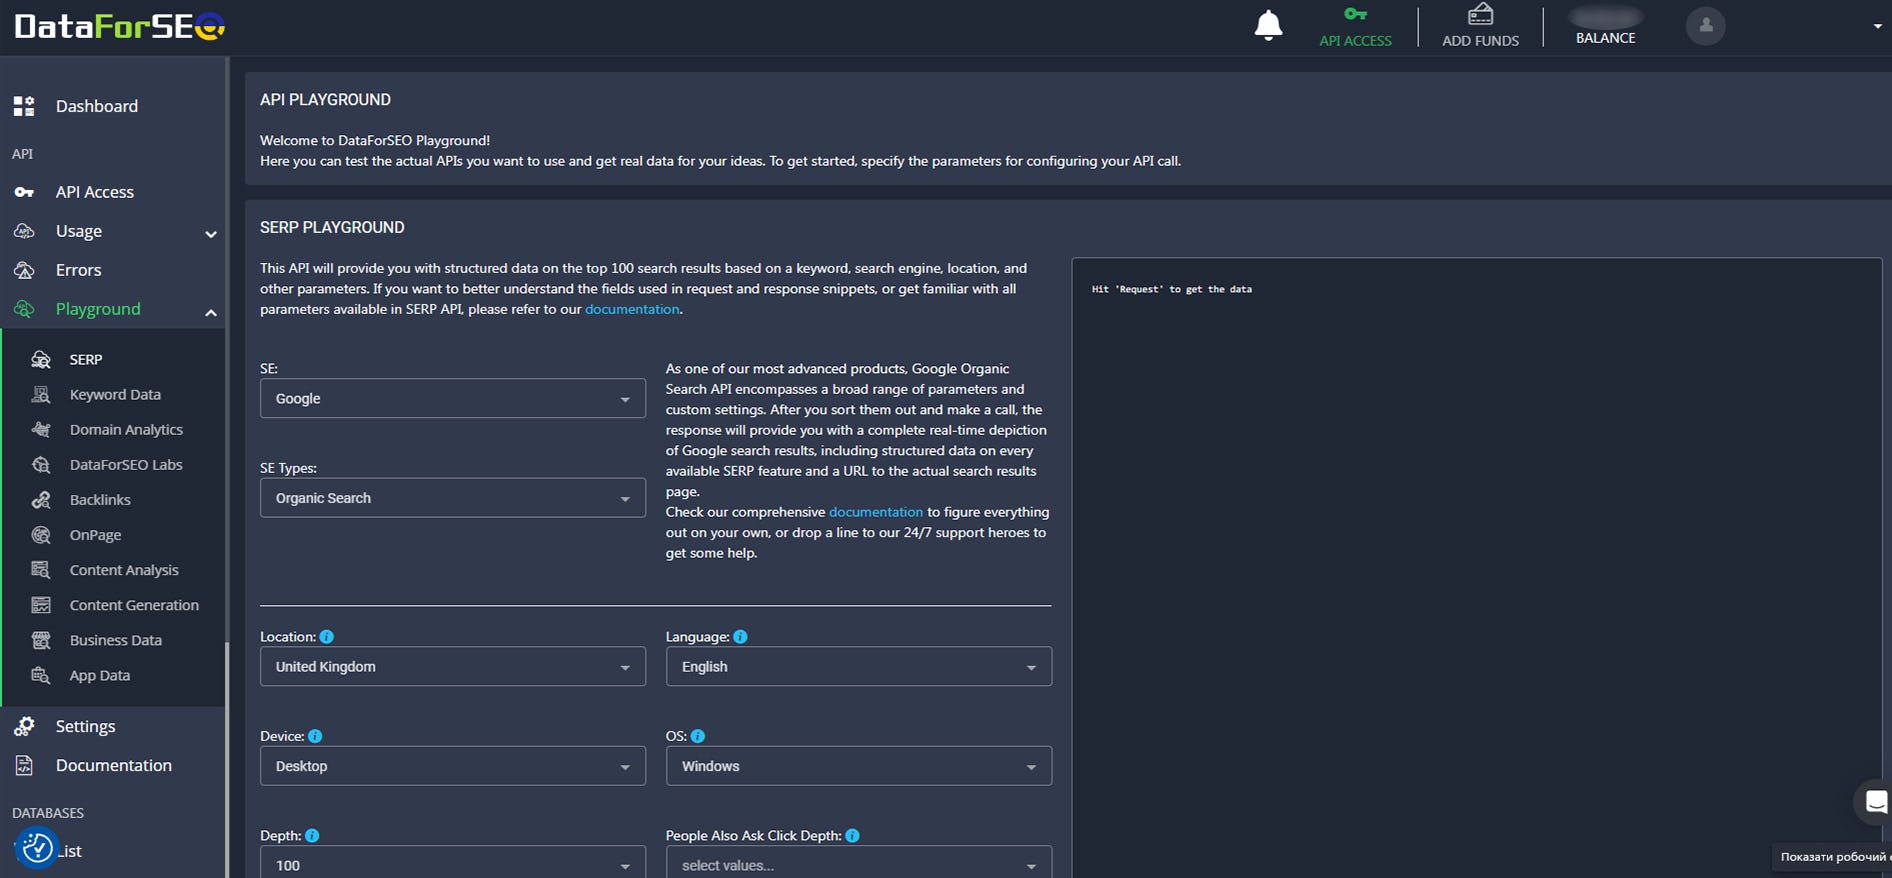This screenshot has width=1892, height=878.
Task: Click the Business Data icon
Action: [41, 640]
